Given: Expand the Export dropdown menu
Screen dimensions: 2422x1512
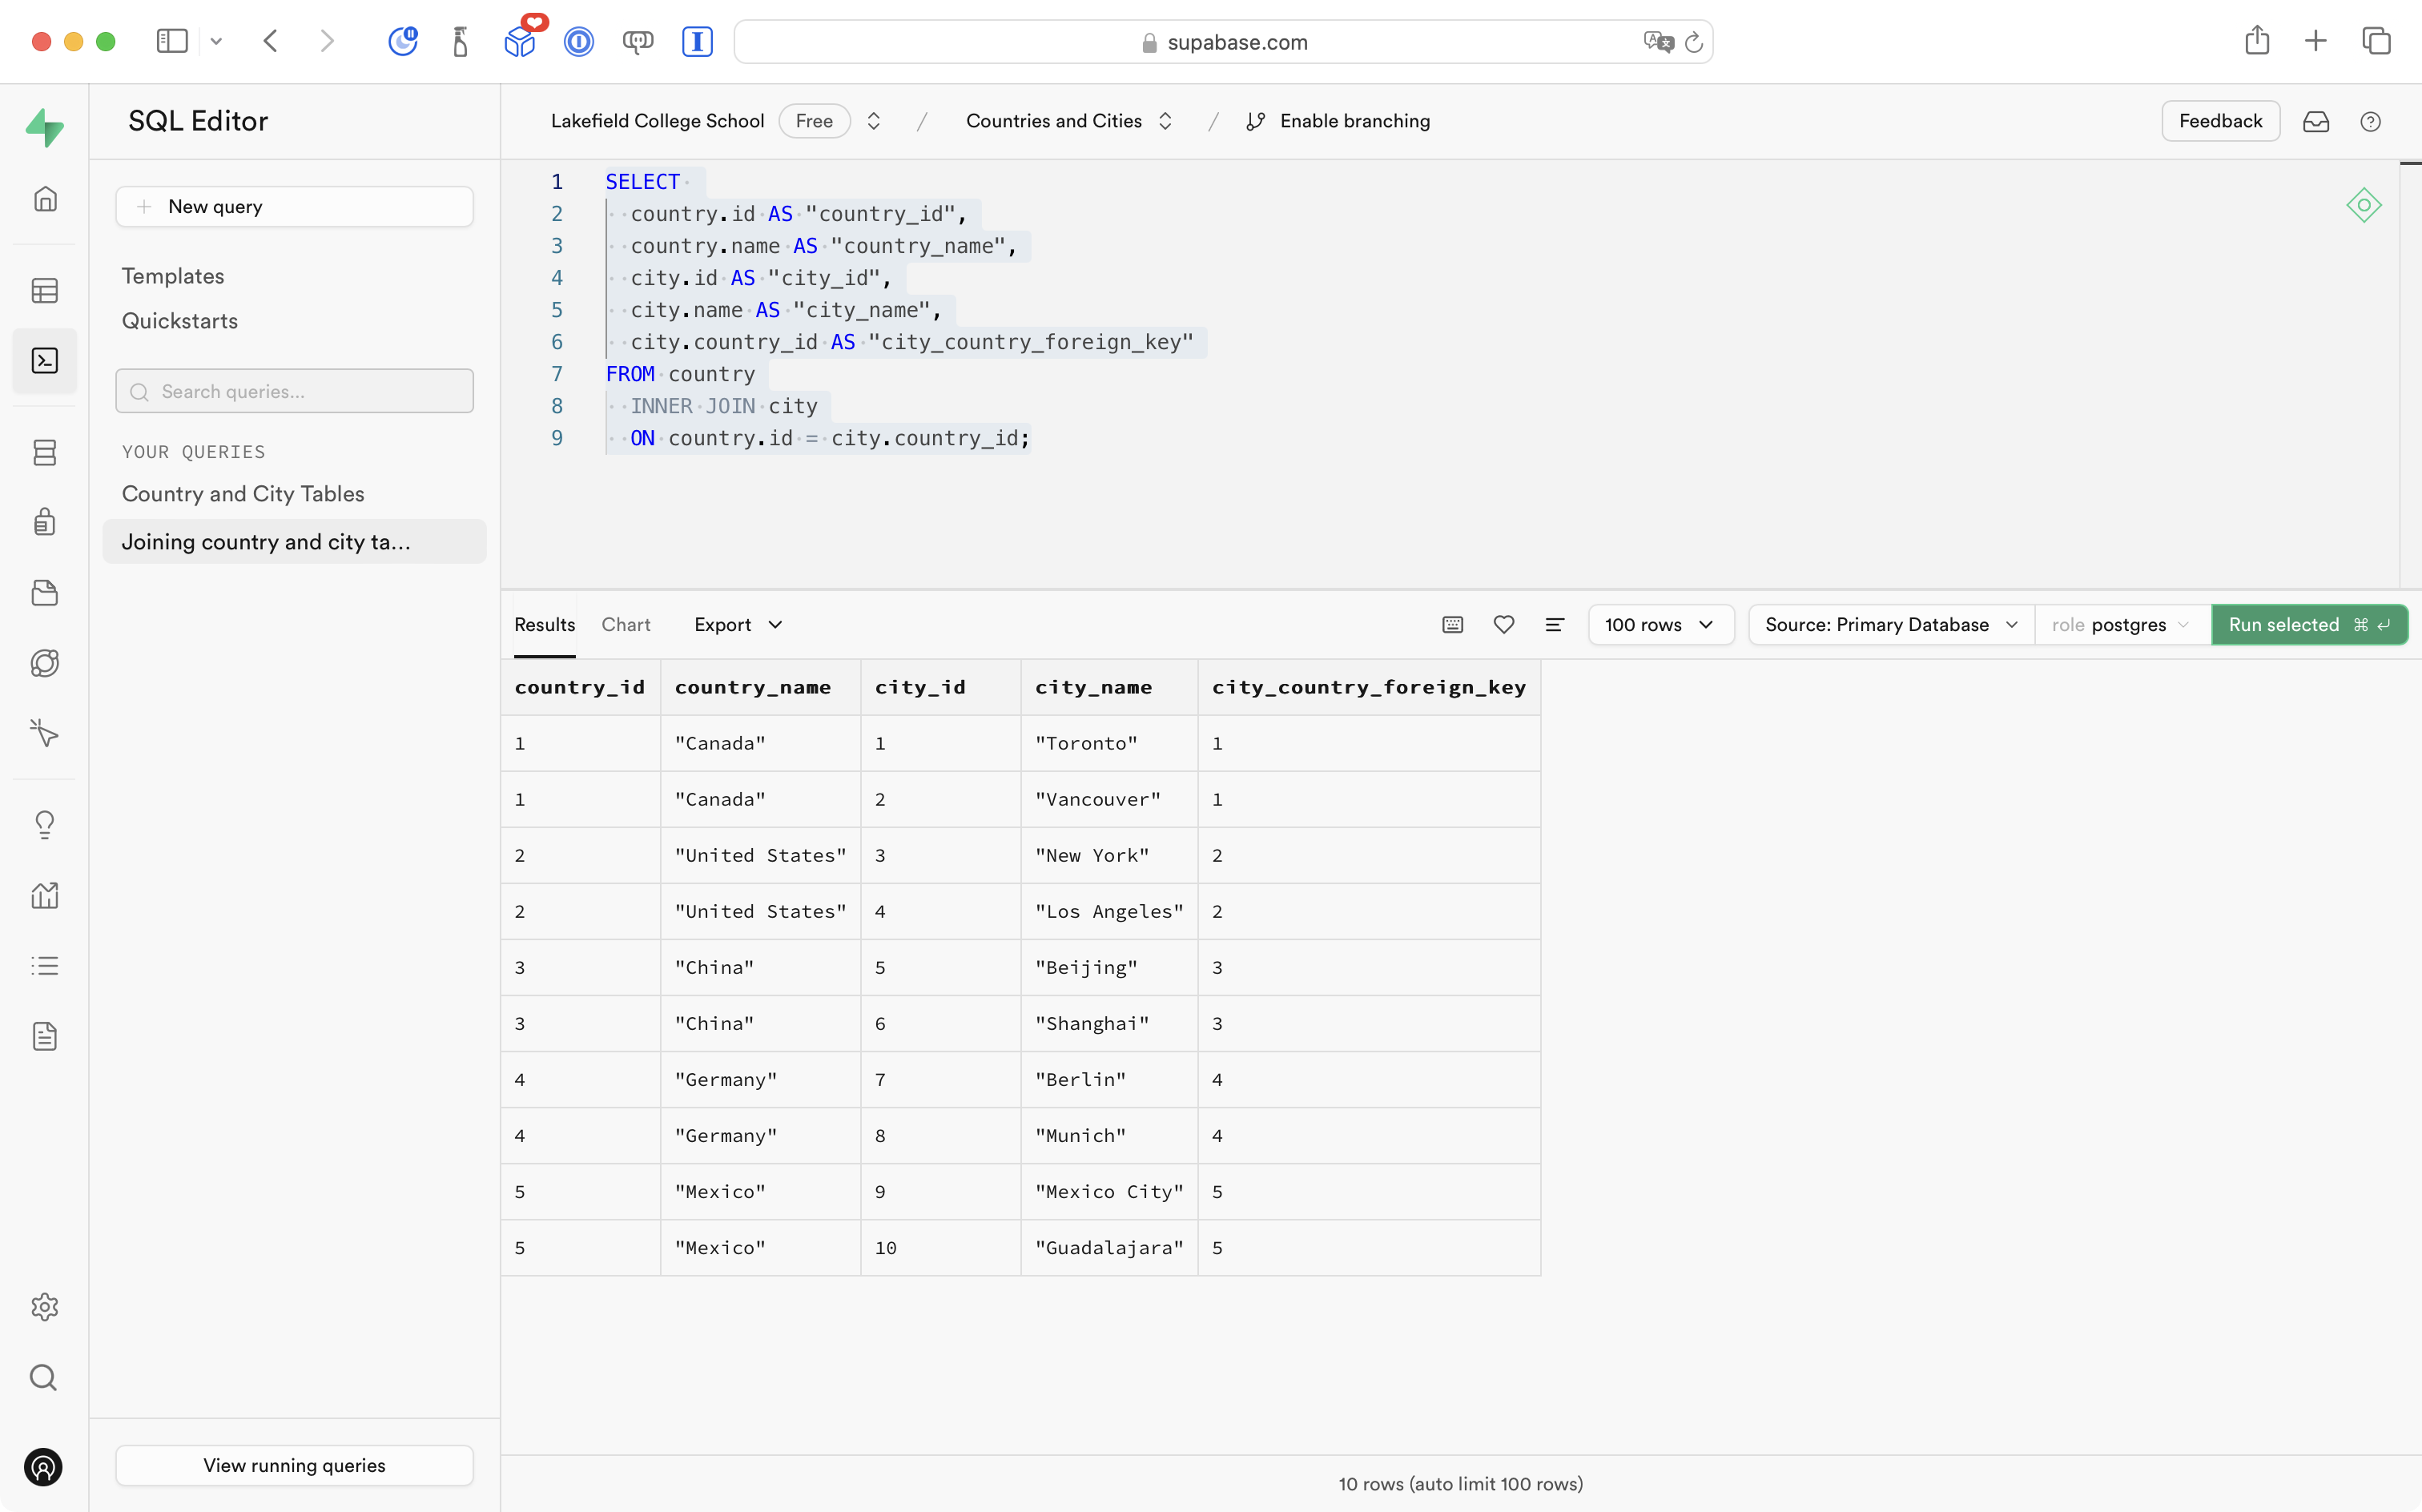Looking at the screenshot, I should pos(738,625).
